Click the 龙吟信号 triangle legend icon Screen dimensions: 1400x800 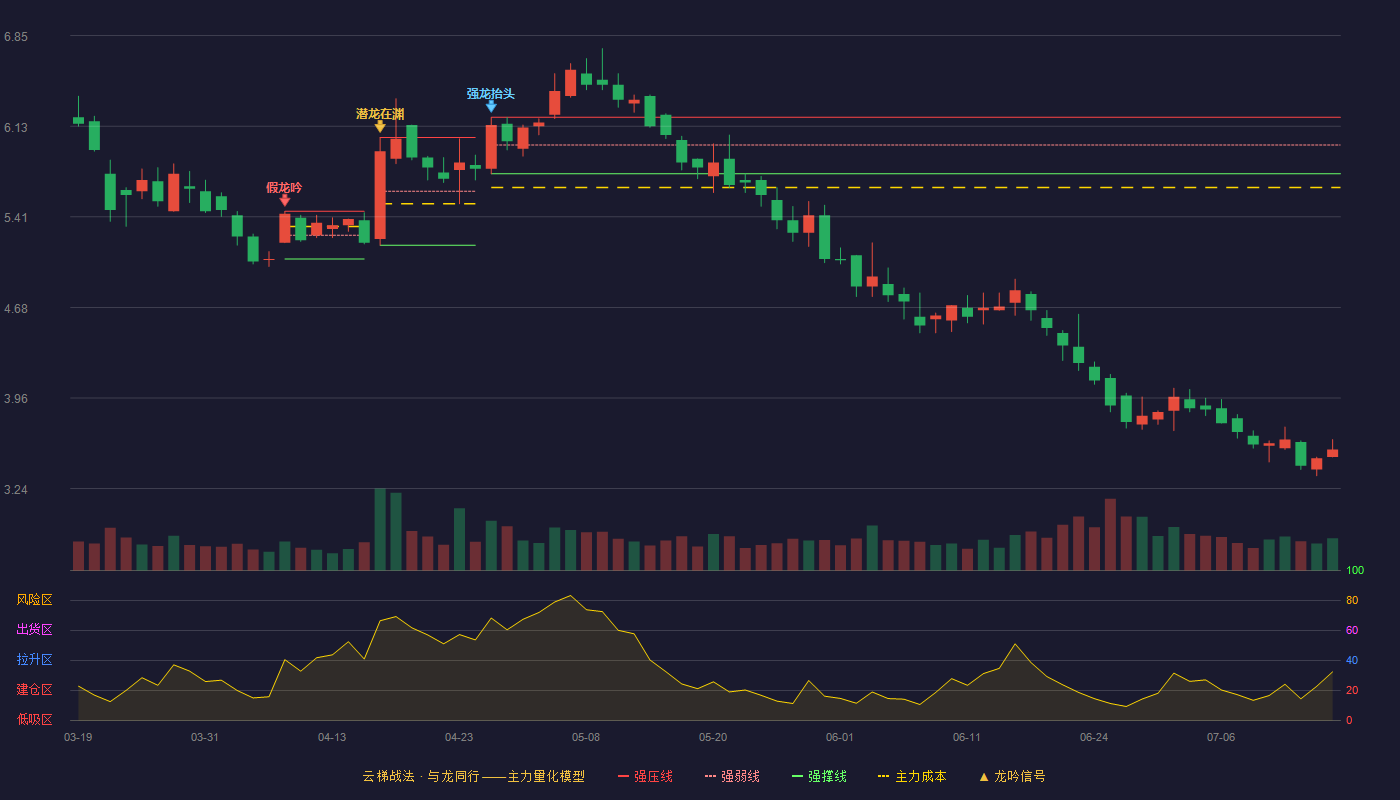[984, 776]
